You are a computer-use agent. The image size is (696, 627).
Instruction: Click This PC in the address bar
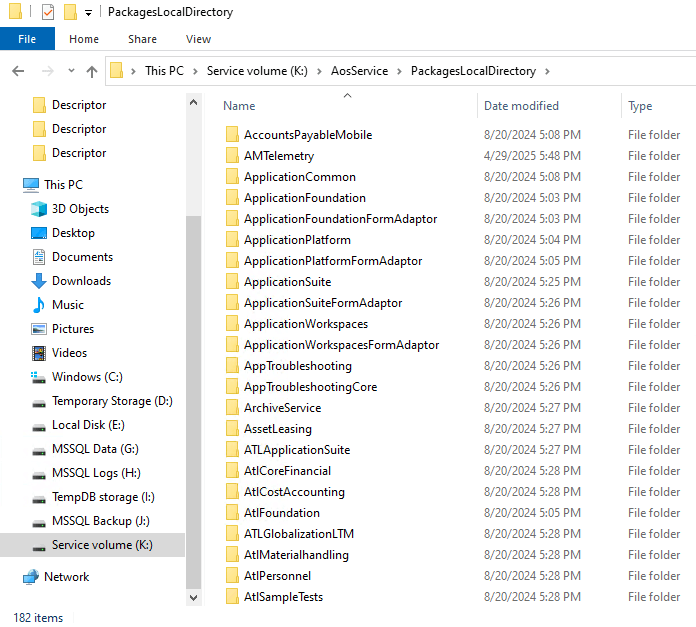coord(164,71)
